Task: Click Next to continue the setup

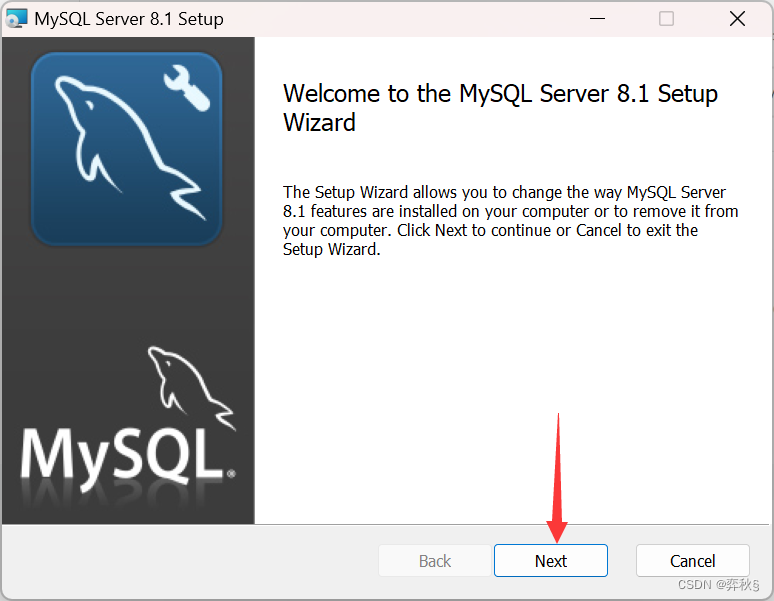Action: (x=550, y=561)
